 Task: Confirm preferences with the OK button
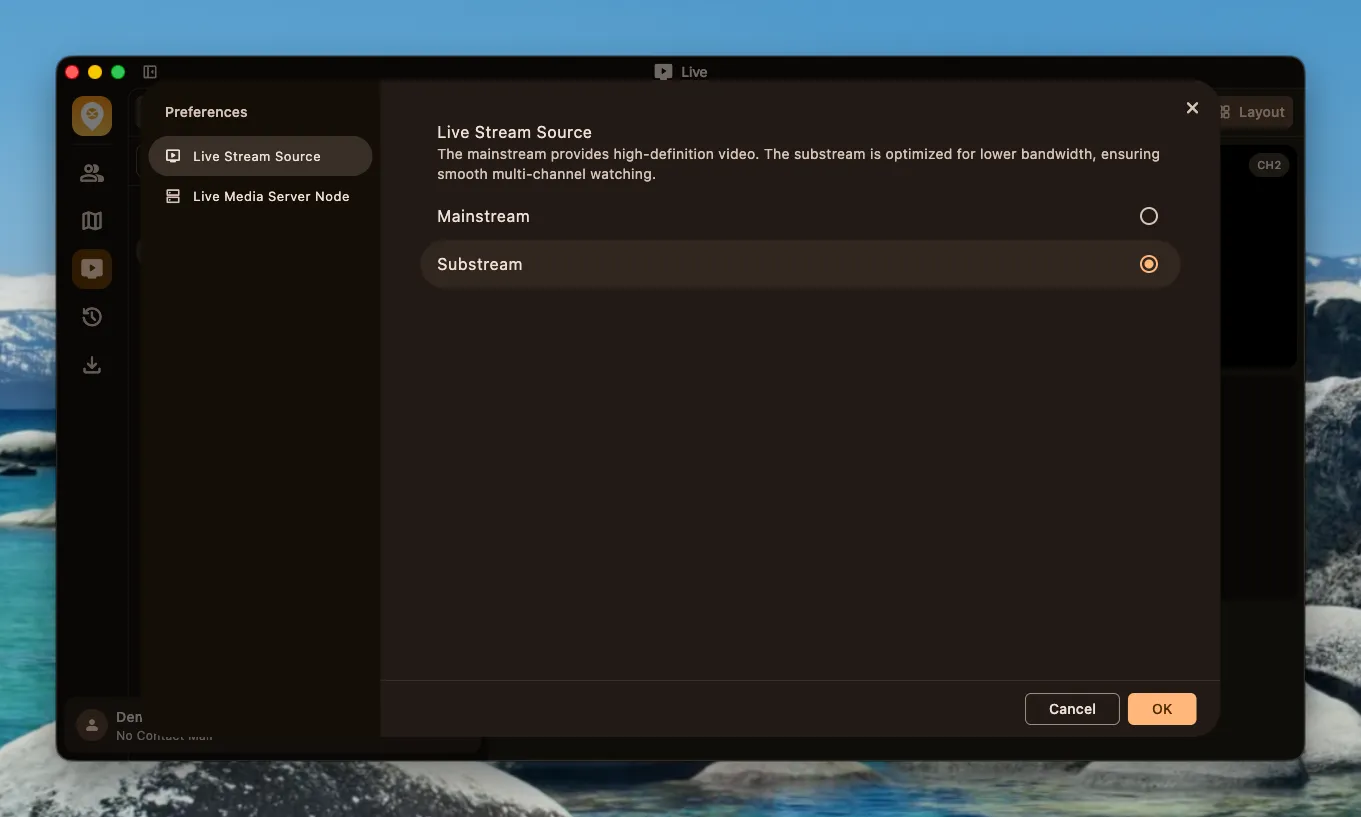tap(1162, 709)
